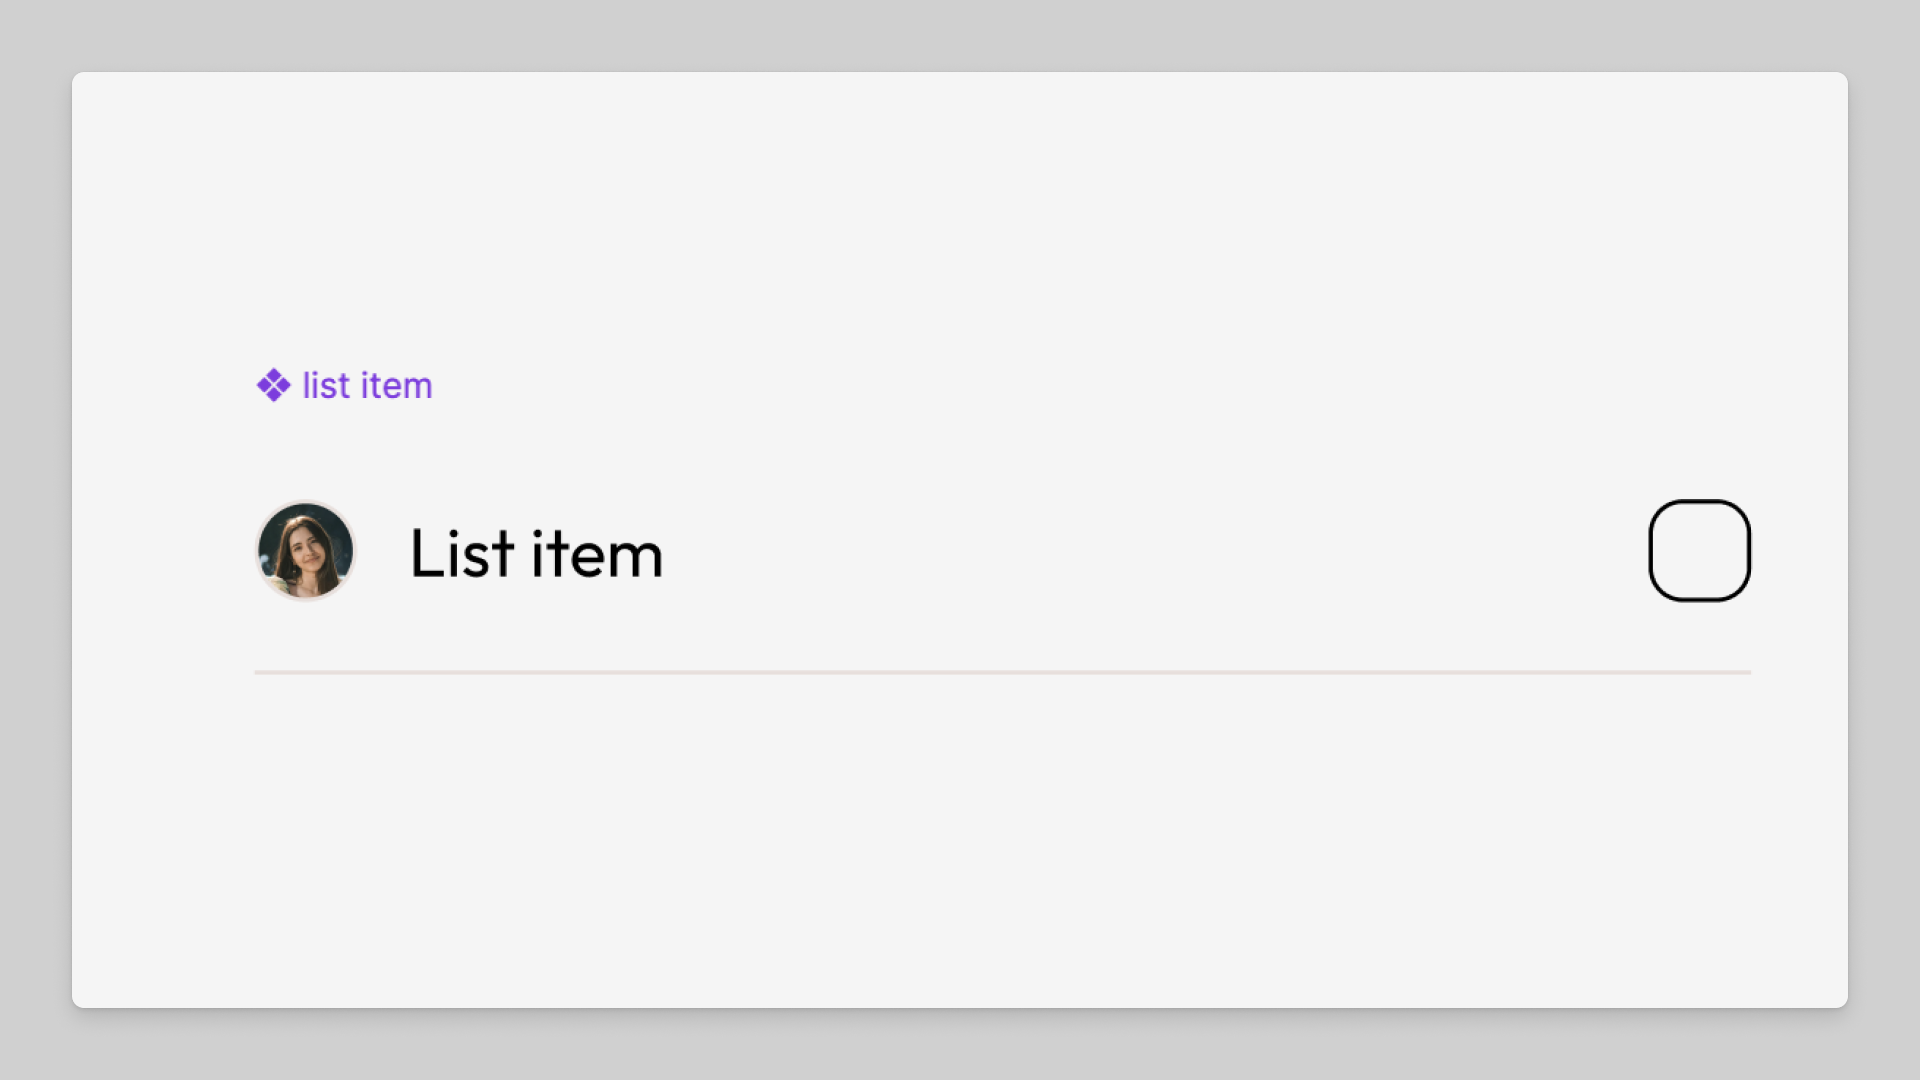1920x1080 pixels.
Task: Click the word "list" in the purple label
Action: (326, 386)
